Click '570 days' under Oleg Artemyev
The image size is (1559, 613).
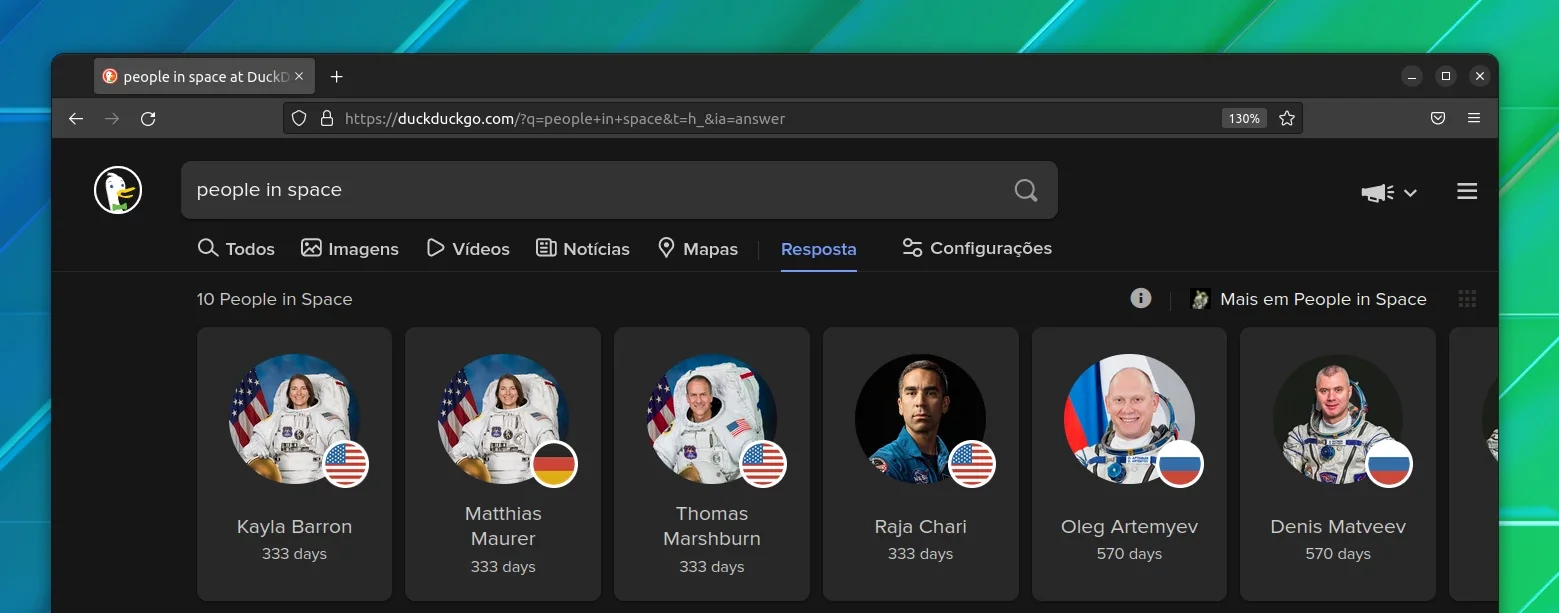1129,554
